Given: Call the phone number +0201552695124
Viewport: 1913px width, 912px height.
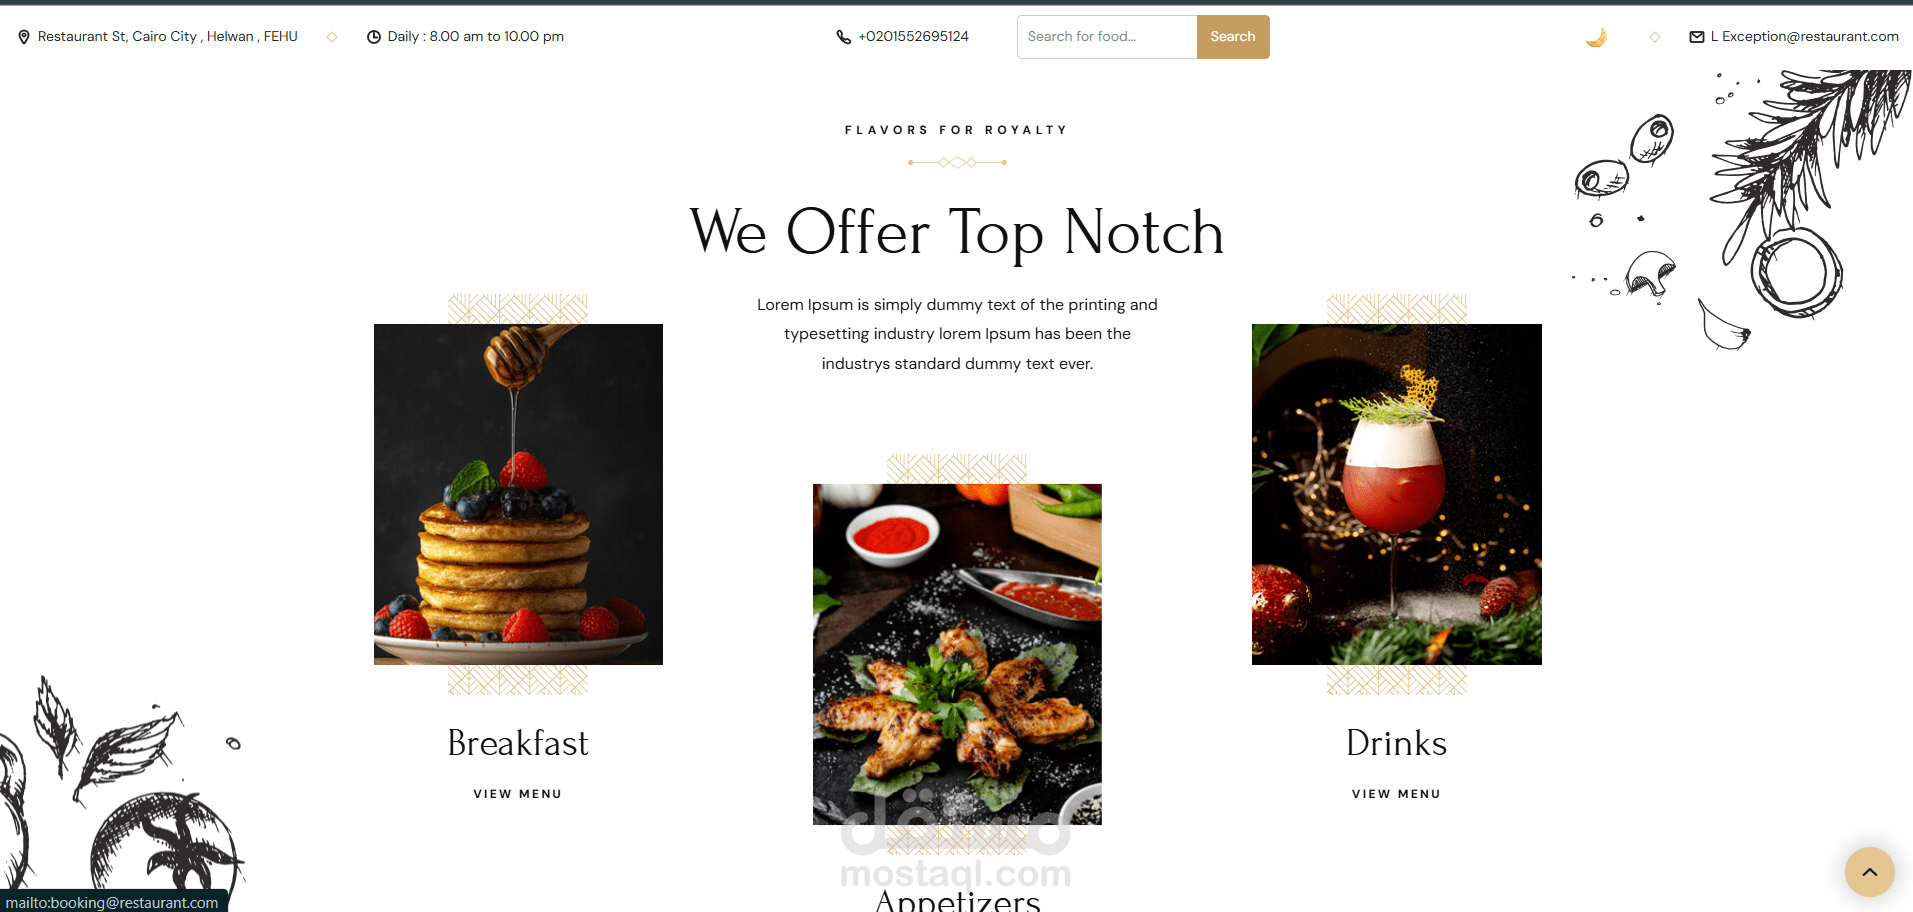Looking at the screenshot, I should (914, 37).
